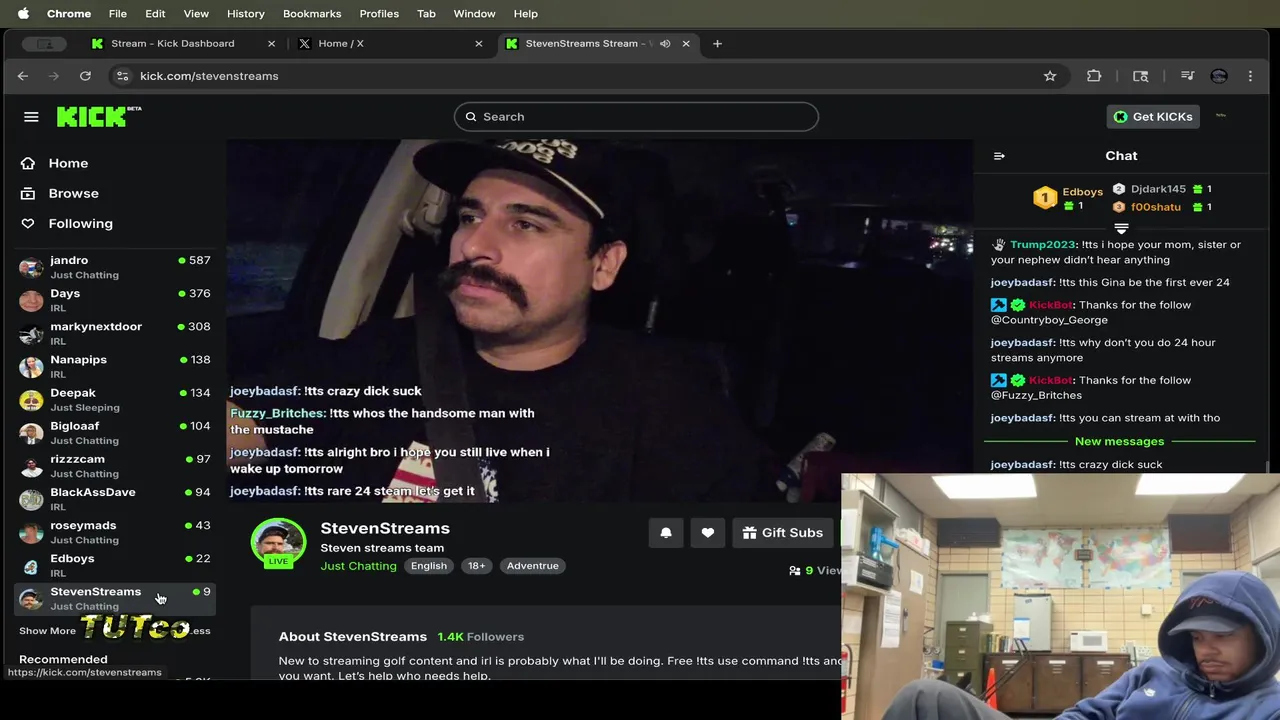The width and height of the screenshot is (1280, 720).
Task: Click the Gift Subs button
Action: [783, 533]
